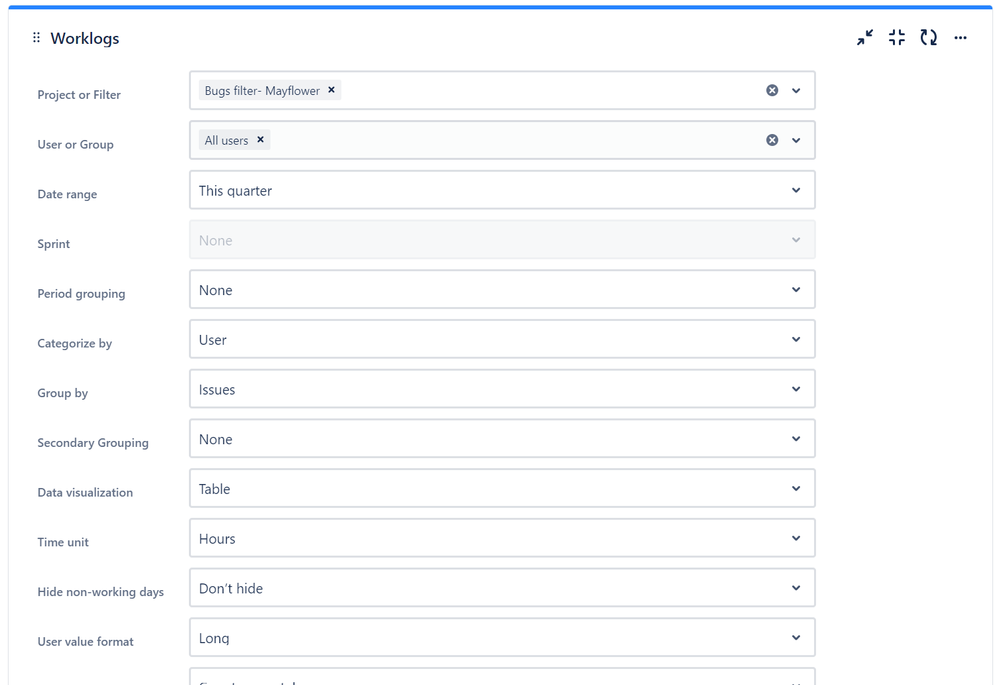
Task: Open the Period grouping dropdown
Action: pyautogui.click(x=501, y=290)
